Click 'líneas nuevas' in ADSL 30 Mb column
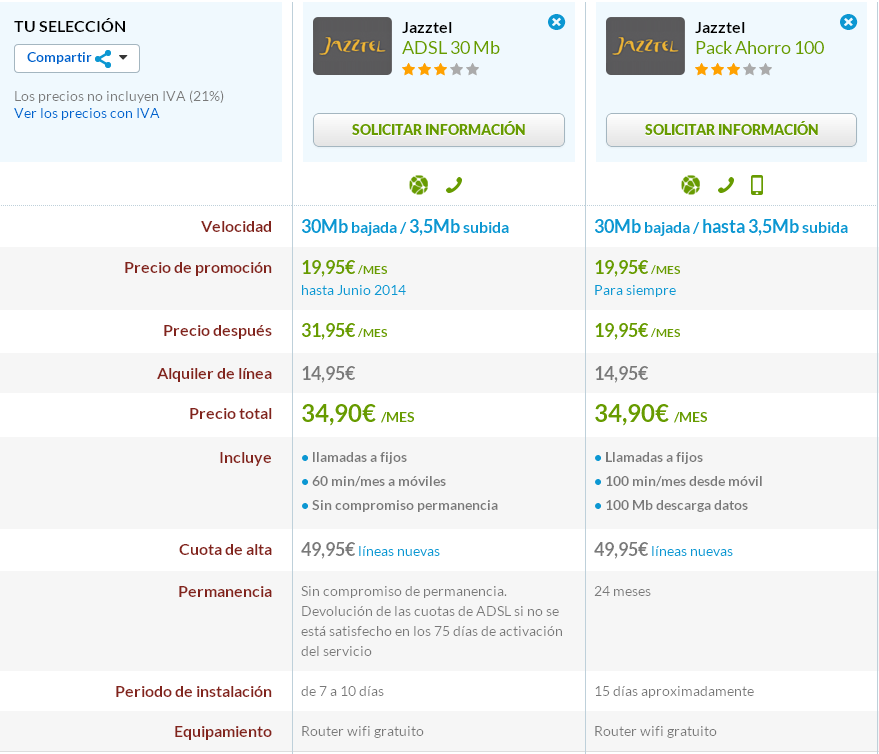The height and width of the screenshot is (754, 879). click(x=399, y=552)
